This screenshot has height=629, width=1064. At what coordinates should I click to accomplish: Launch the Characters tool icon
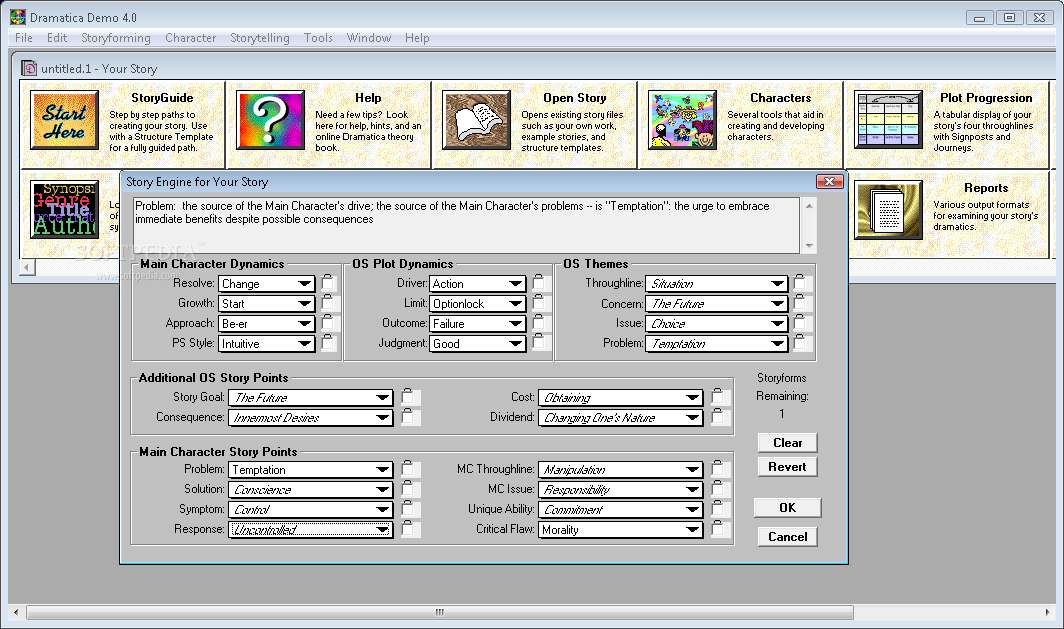tap(683, 120)
